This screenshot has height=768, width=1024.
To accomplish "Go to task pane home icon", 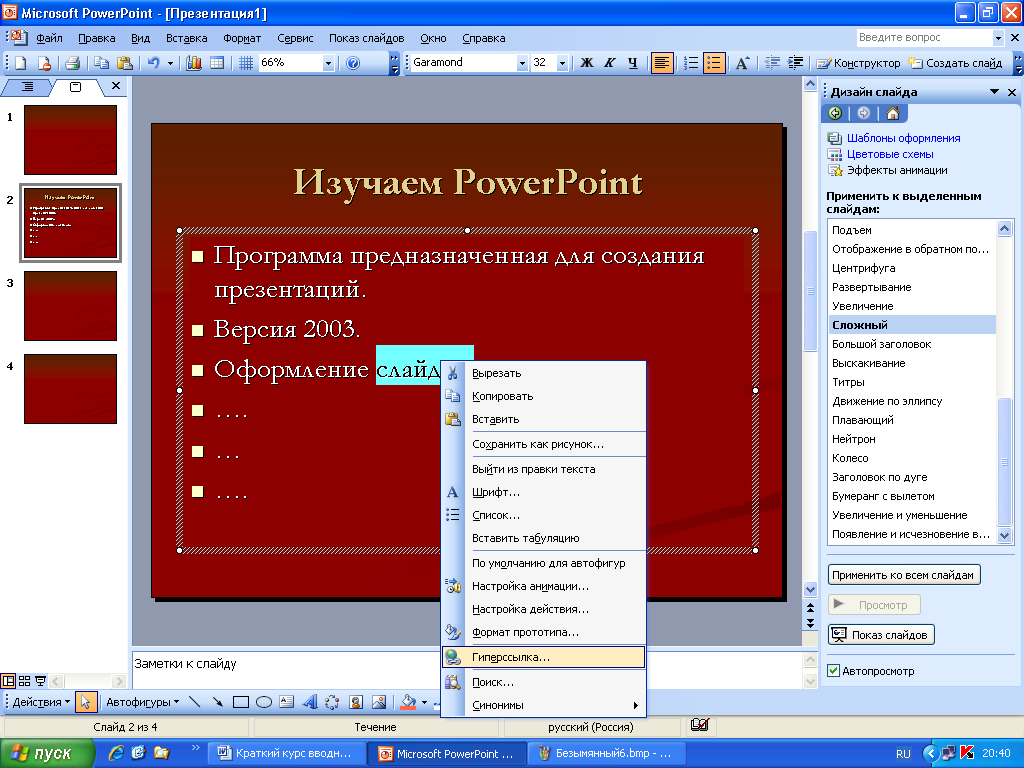I will (893, 114).
